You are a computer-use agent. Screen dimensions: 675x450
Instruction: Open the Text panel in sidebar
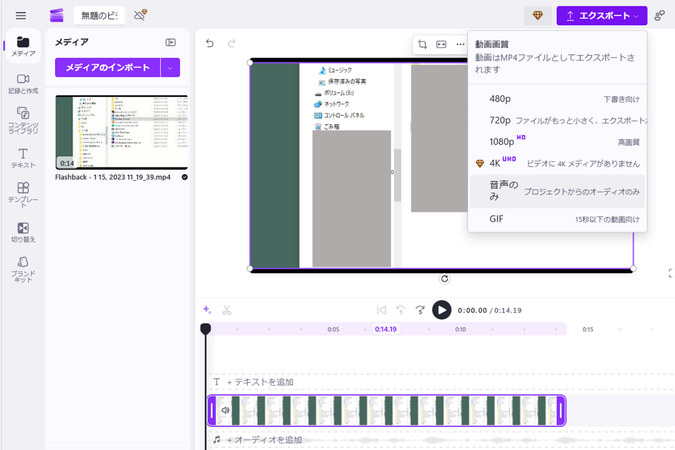click(22, 158)
